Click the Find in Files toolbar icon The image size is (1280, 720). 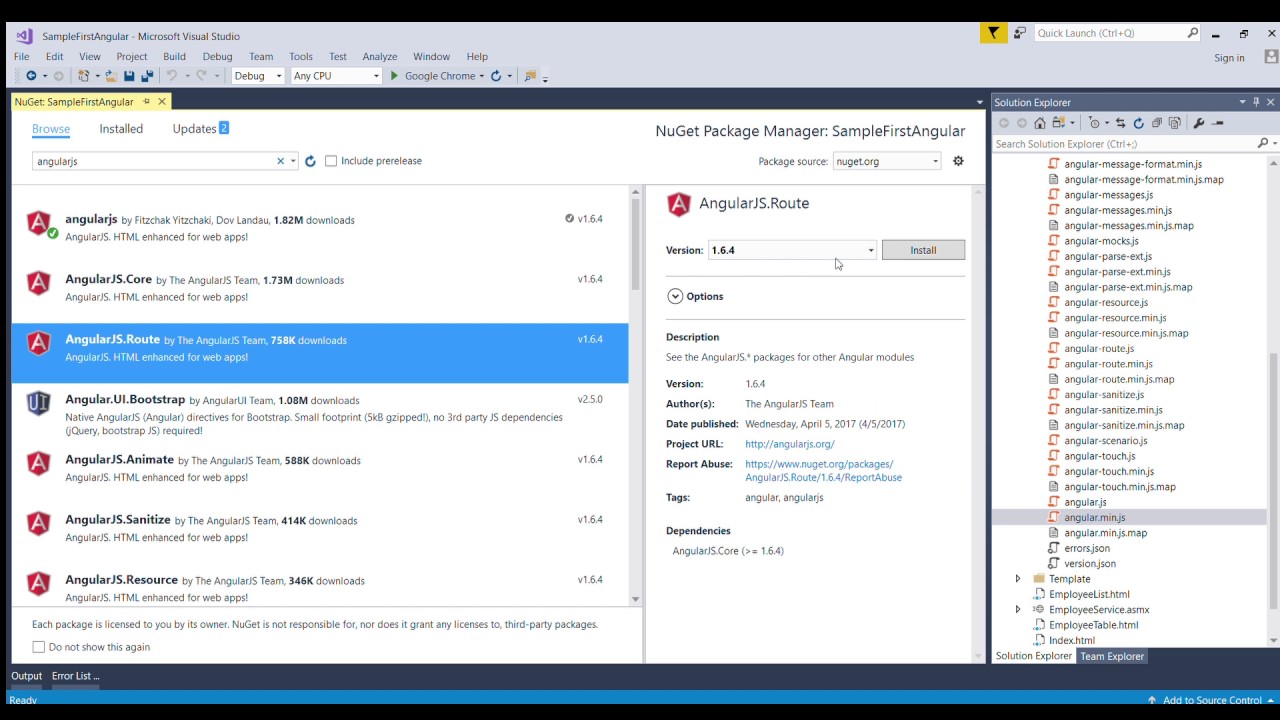[531, 76]
